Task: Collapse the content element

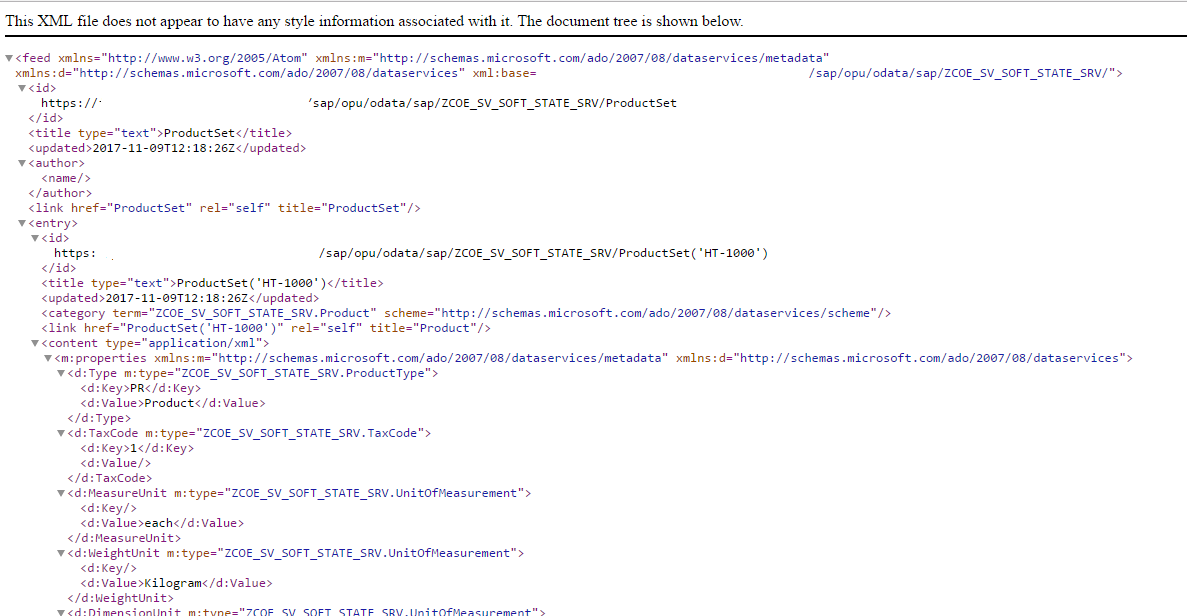Action: tap(33, 342)
